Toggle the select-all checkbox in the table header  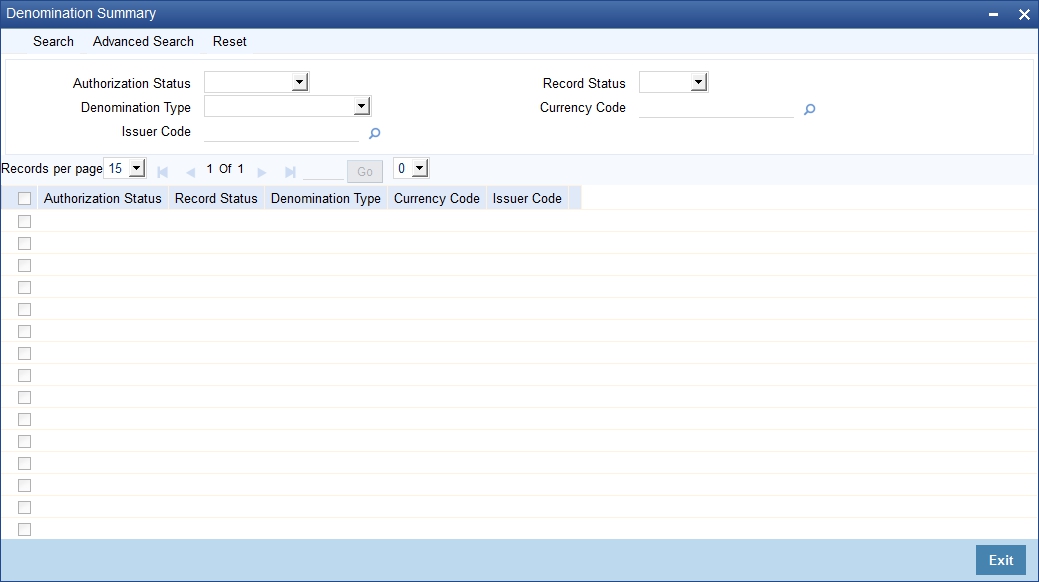coord(25,198)
